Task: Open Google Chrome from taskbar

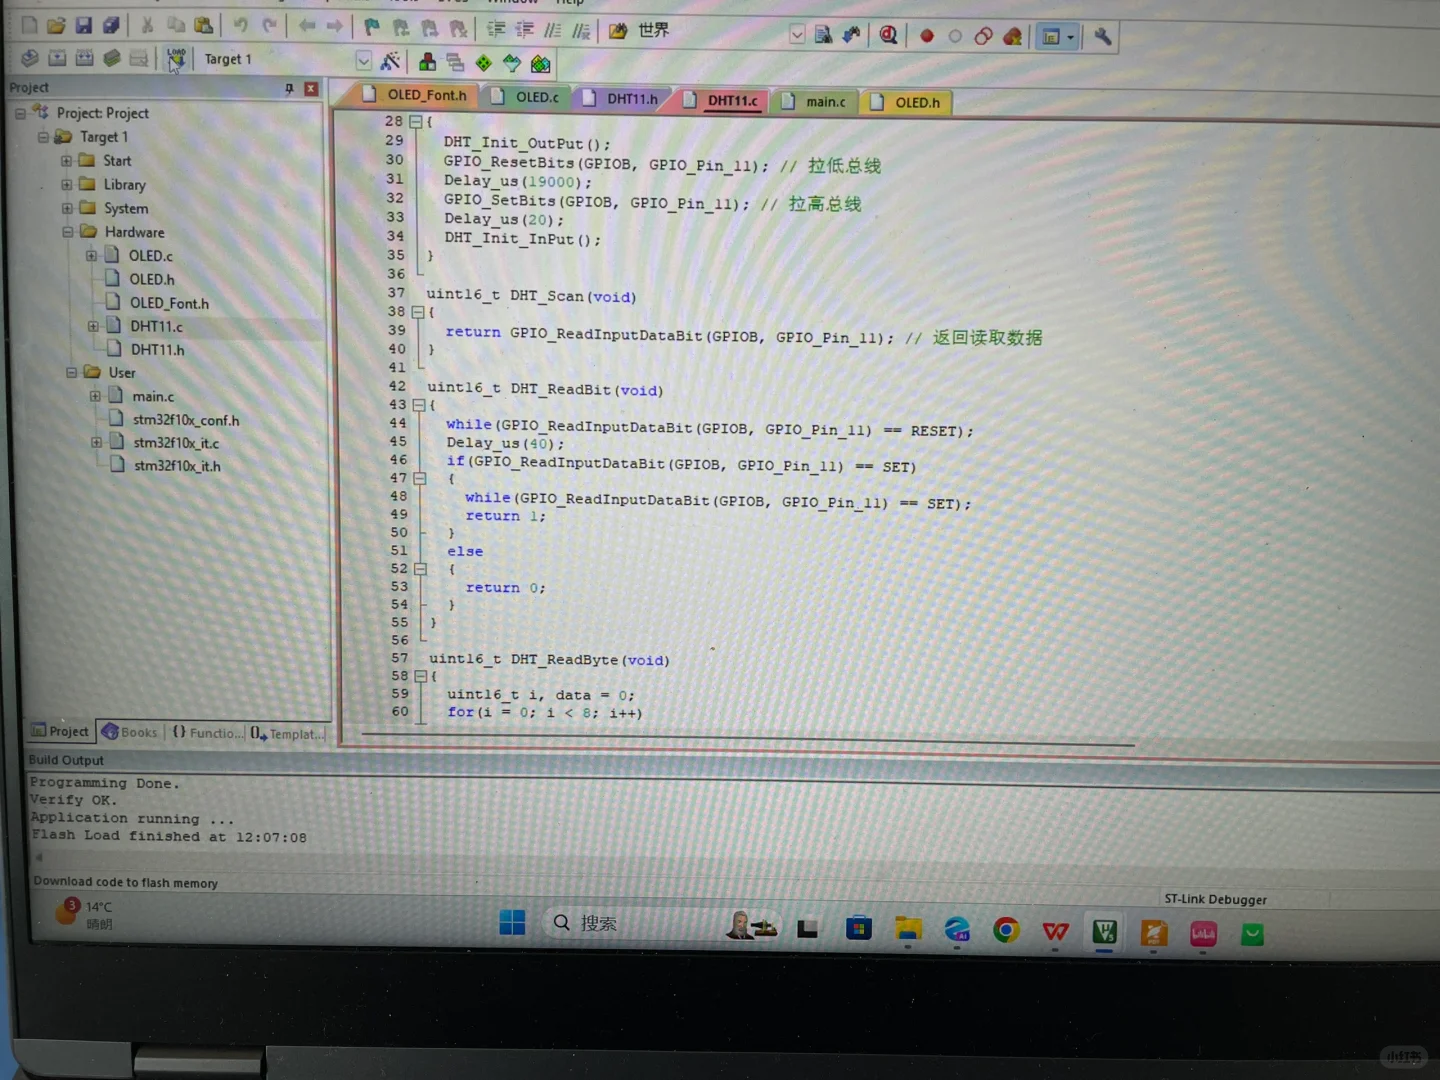Action: click(x=1006, y=931)
